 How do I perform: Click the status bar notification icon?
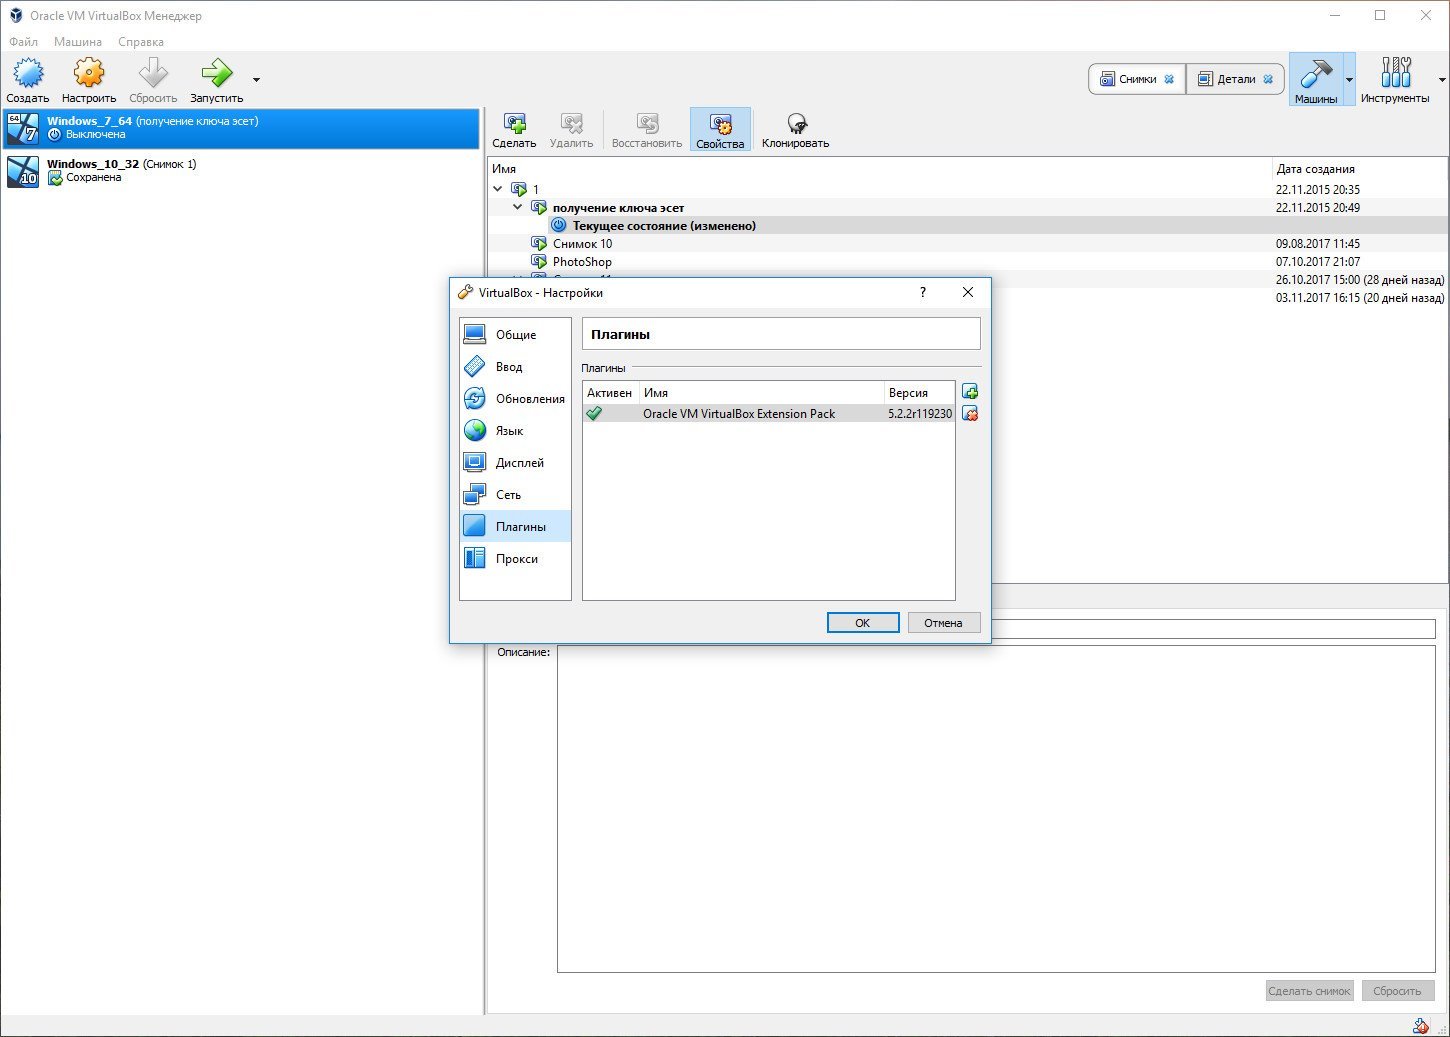point(1420,1025)
